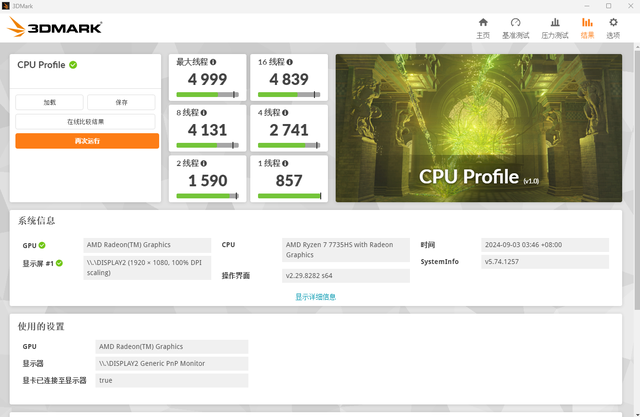Click info icon beside 4 线程
The width and height of the screenshot is (640, 417).
[285, 113]
